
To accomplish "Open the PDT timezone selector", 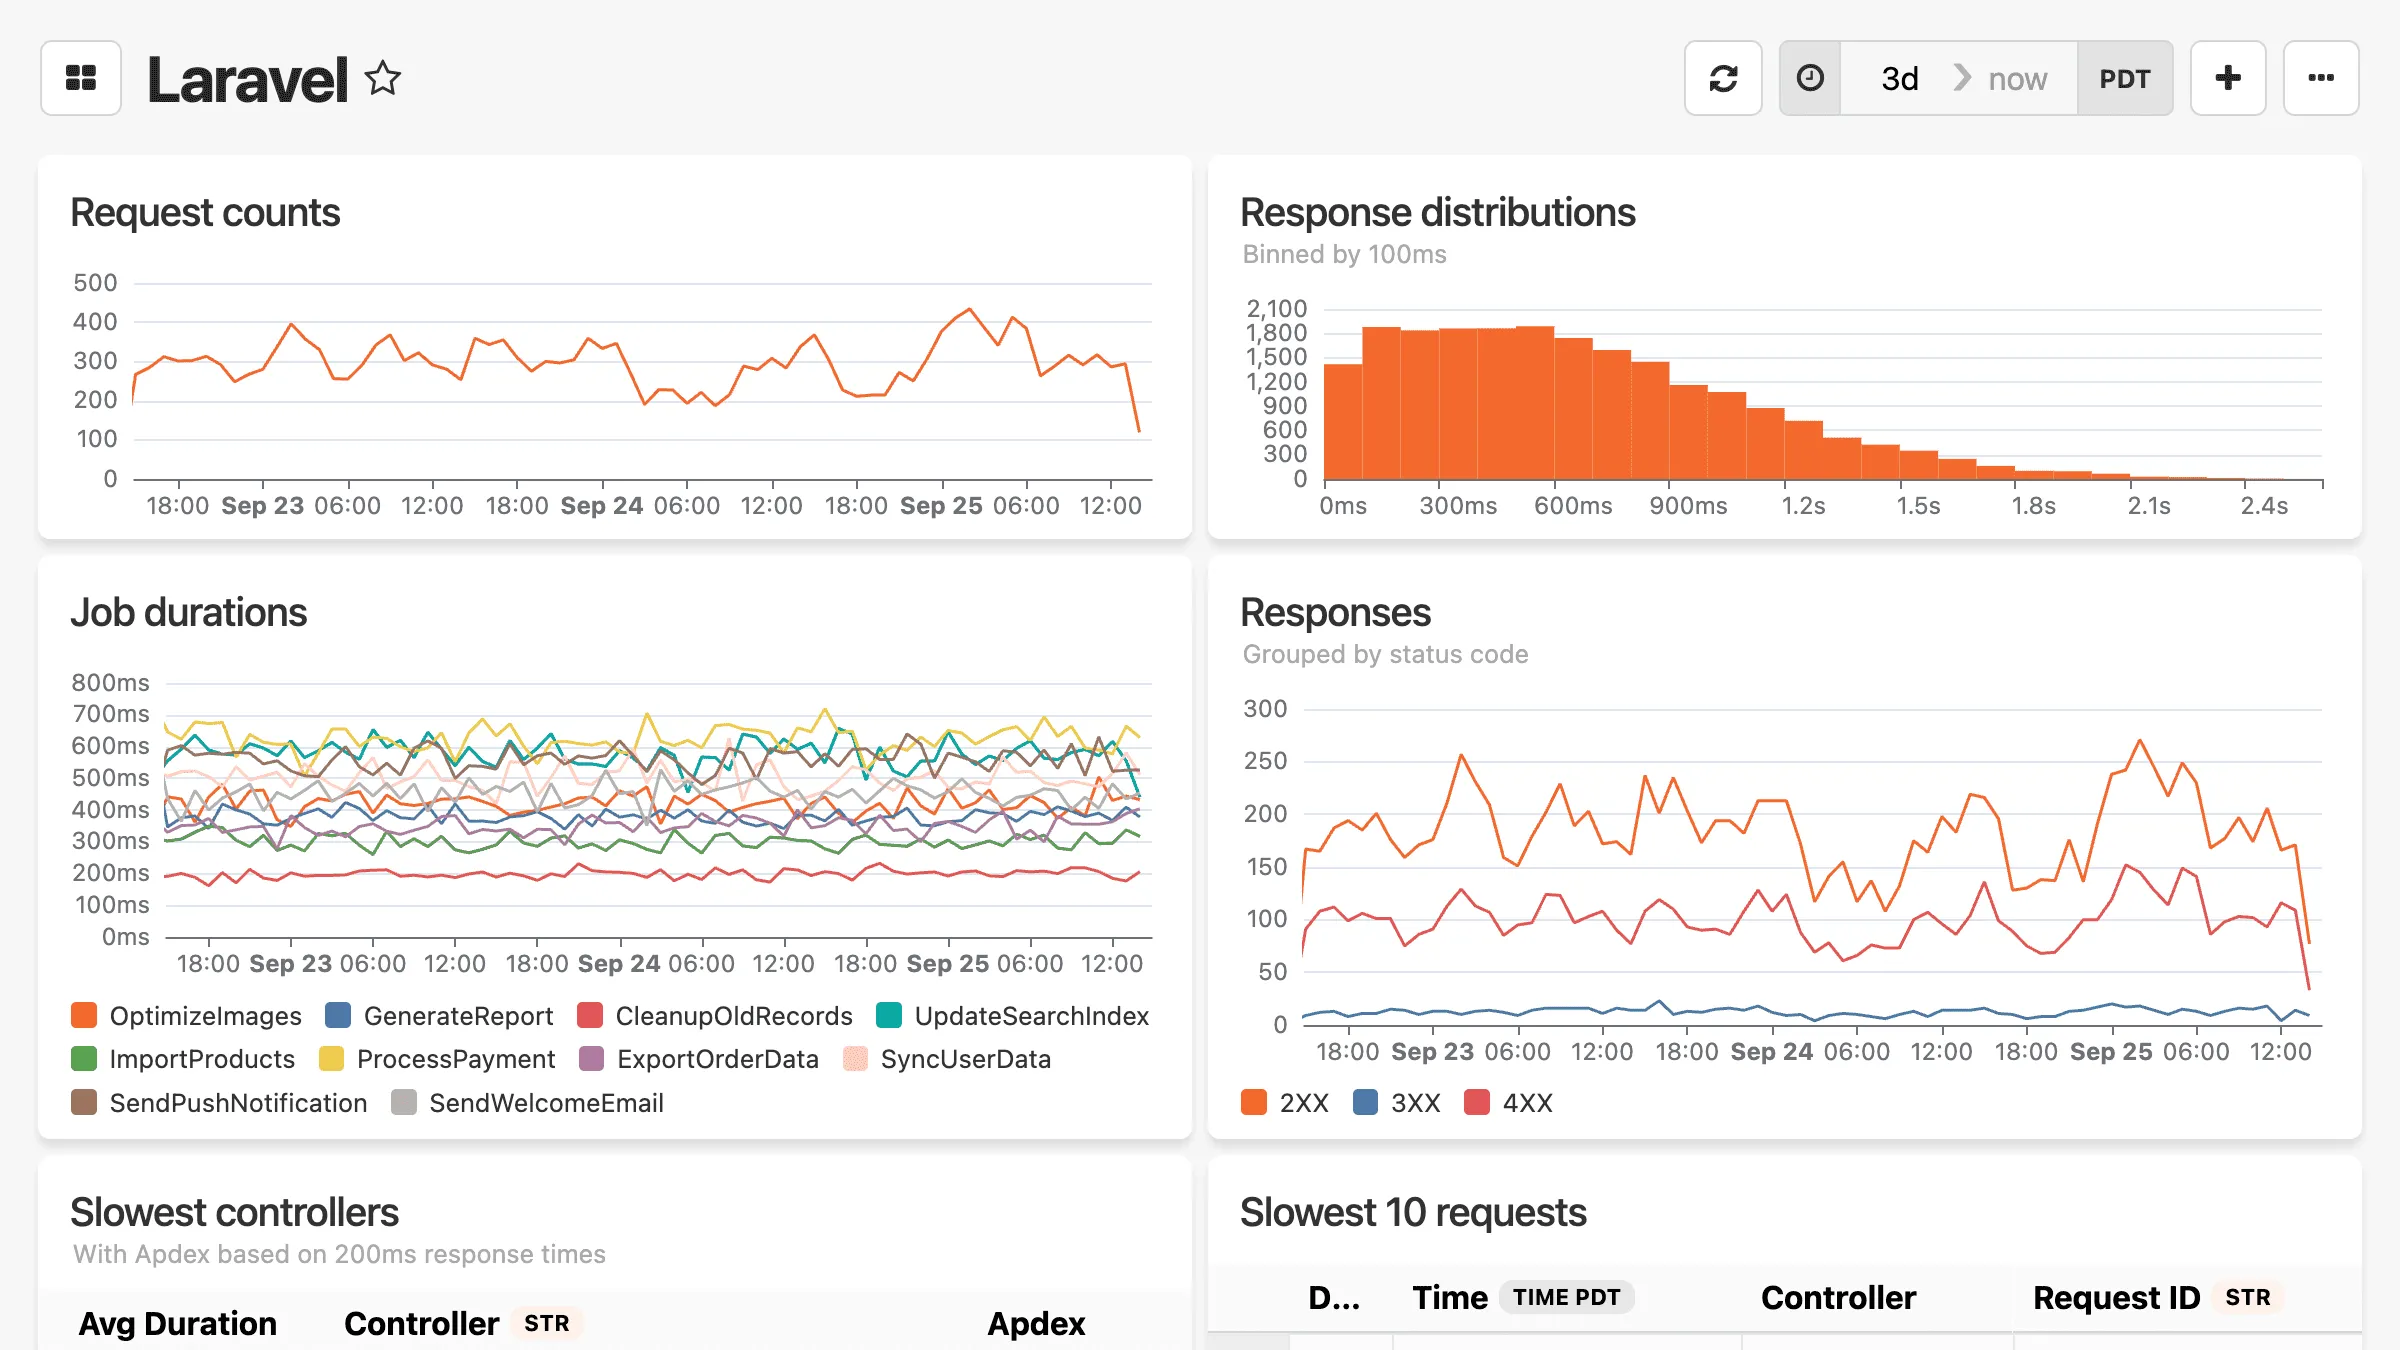I will 2125,77.
